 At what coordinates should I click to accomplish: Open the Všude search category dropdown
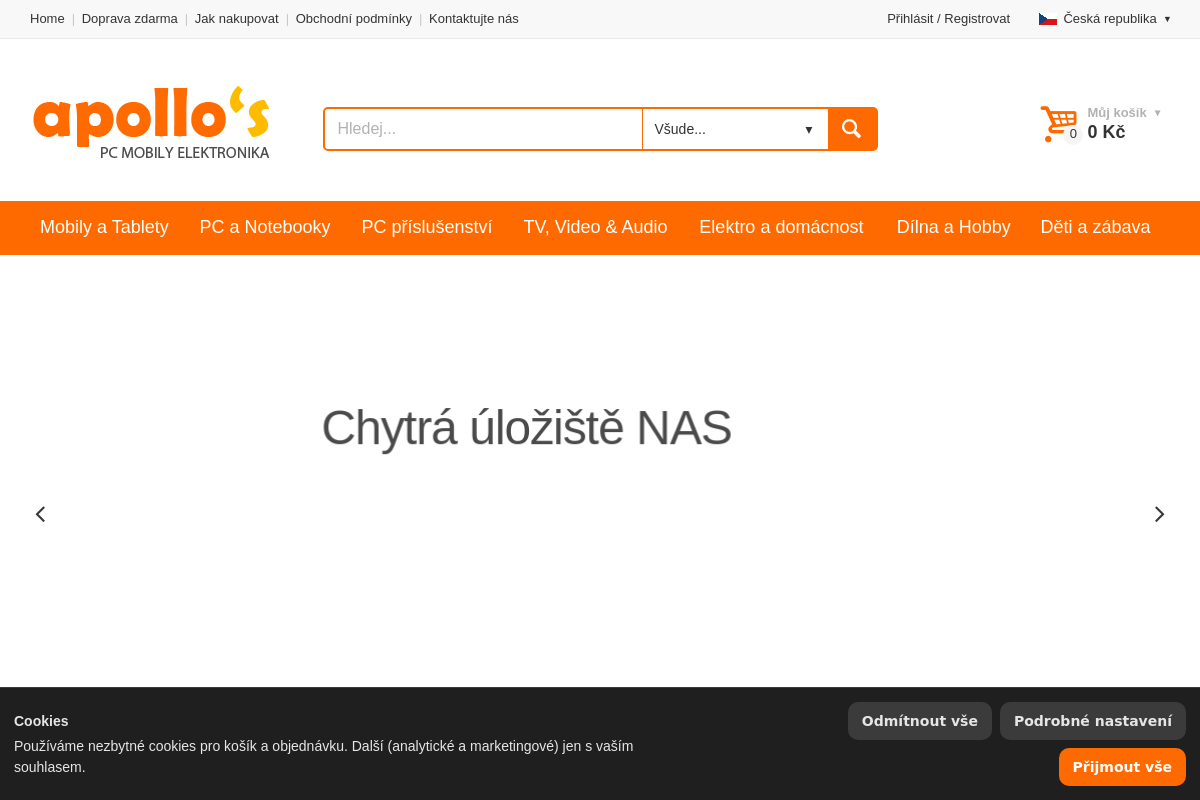pos(735,128)
